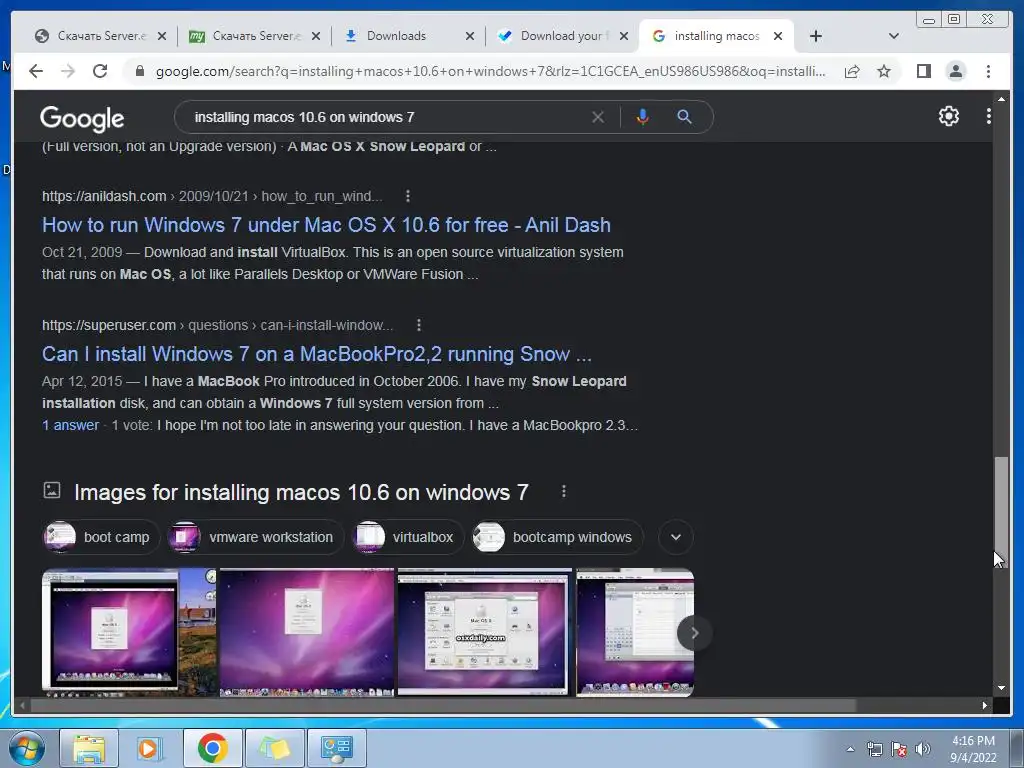Filter images by bootcamp windows

(557, 537)
